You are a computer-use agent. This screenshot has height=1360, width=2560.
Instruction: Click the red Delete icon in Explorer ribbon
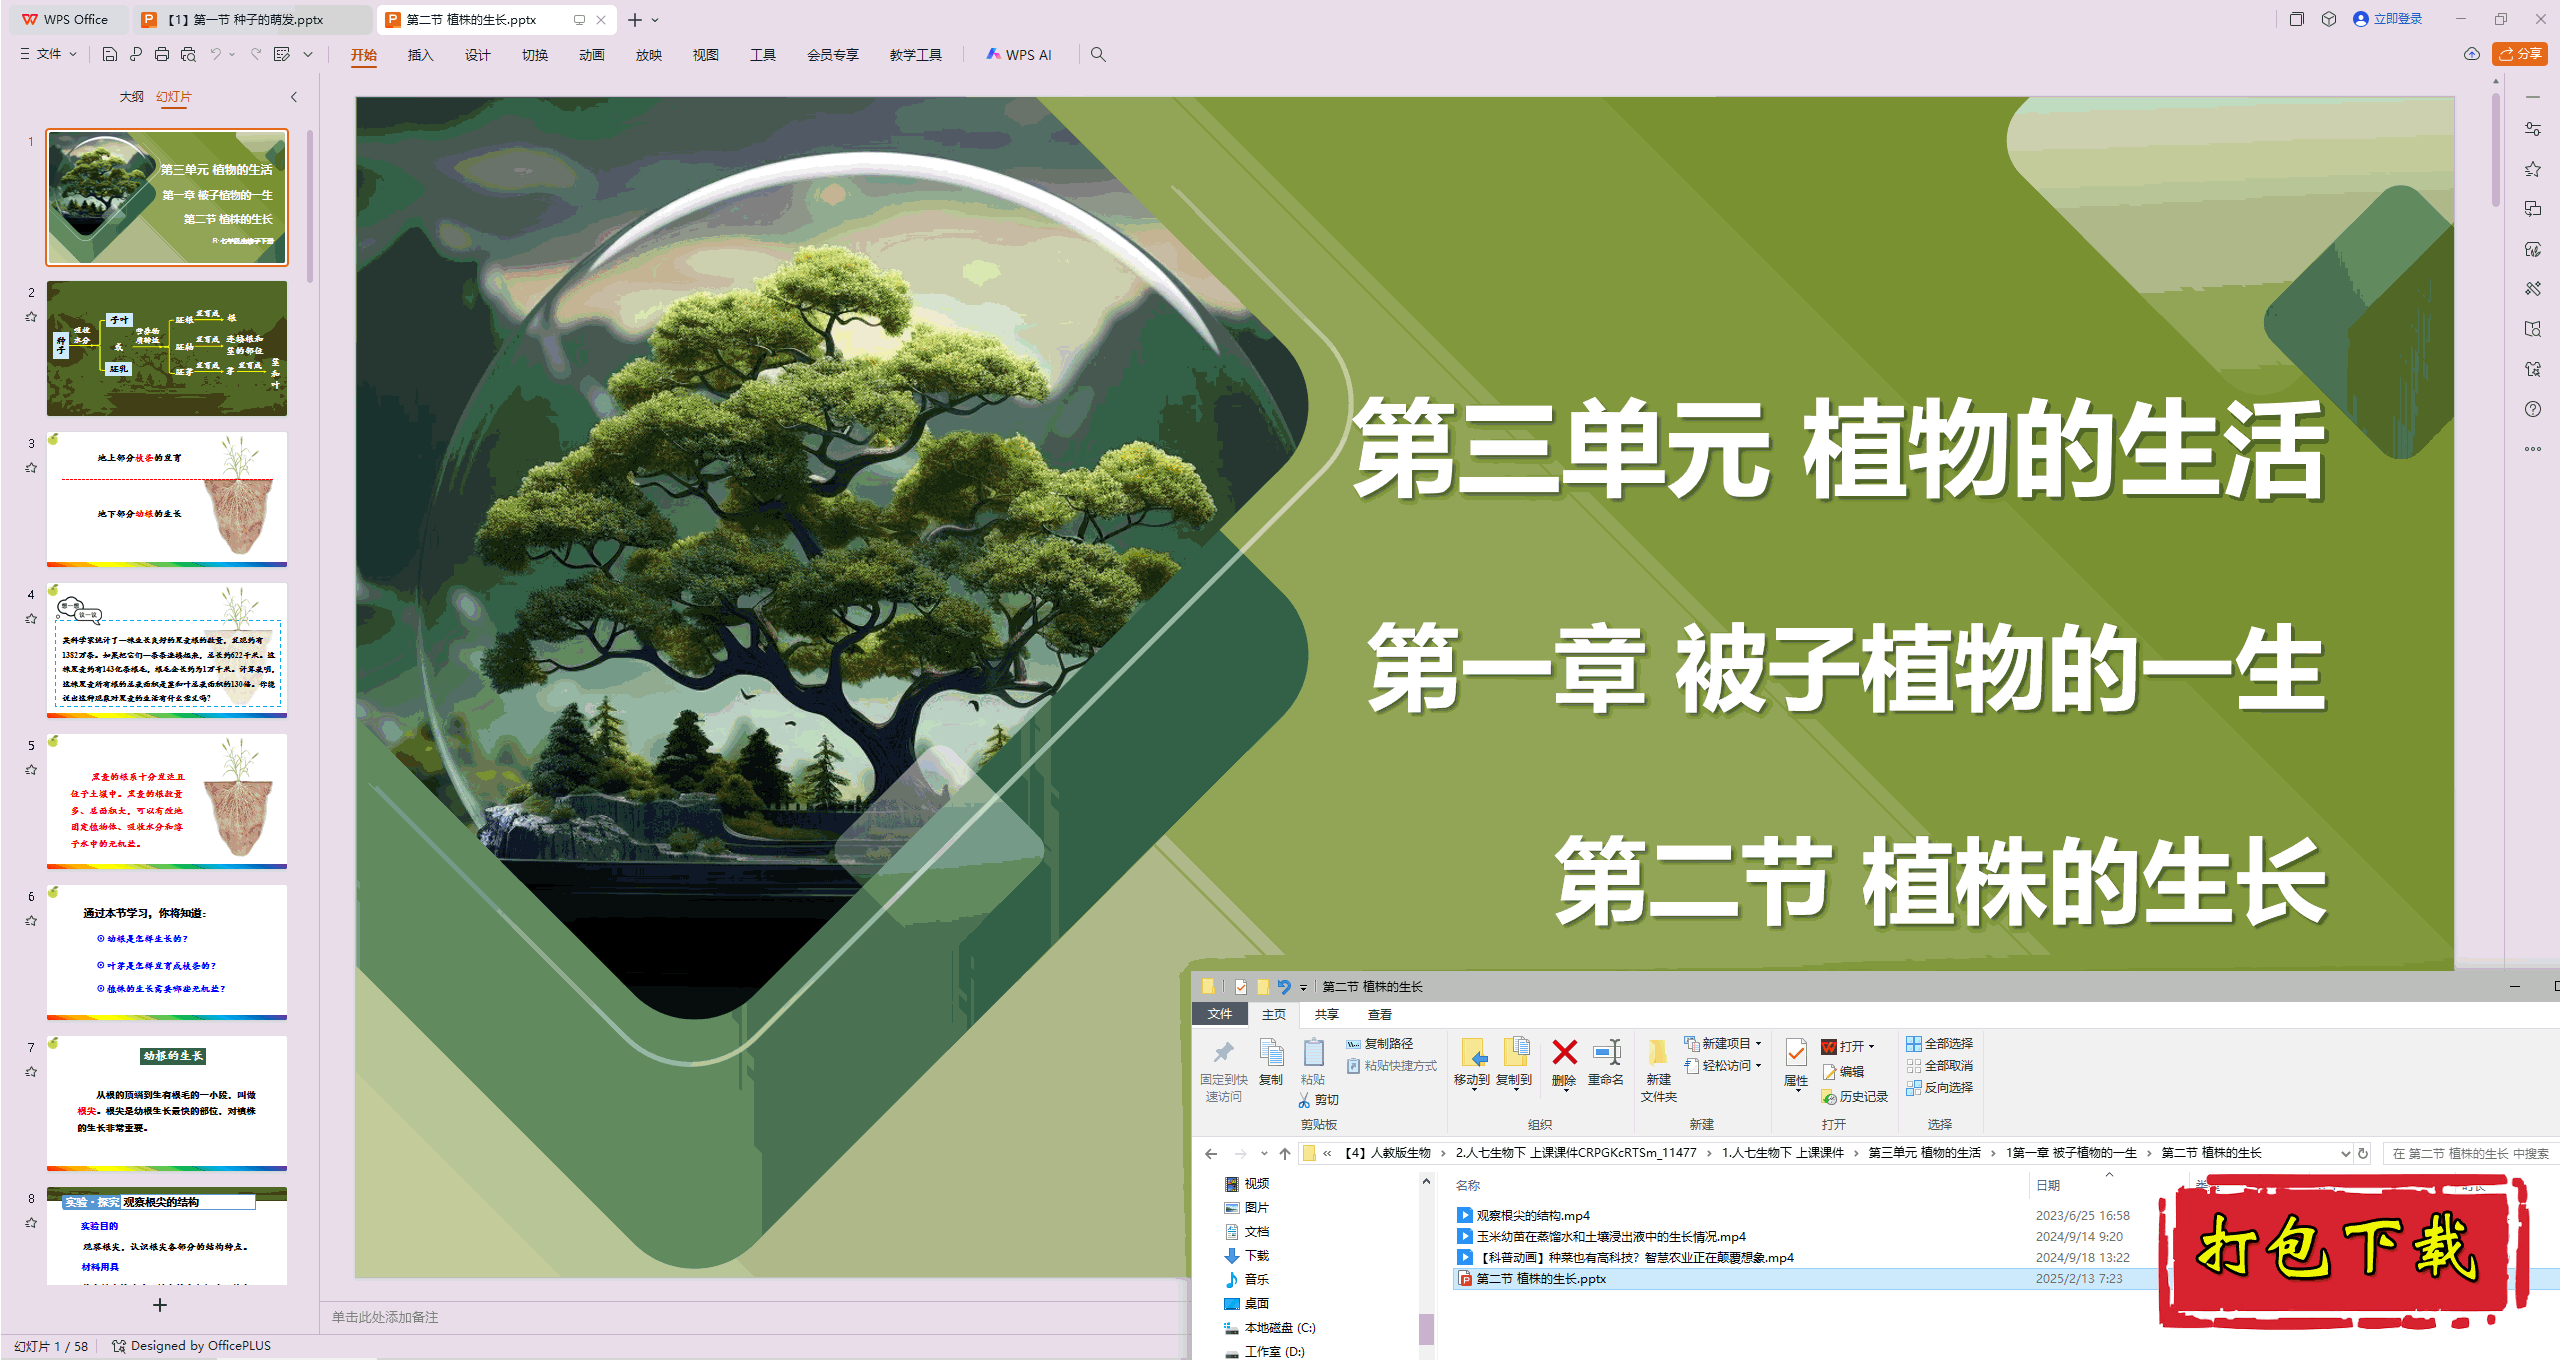pyautogui.click(x=1564, y=1053)
